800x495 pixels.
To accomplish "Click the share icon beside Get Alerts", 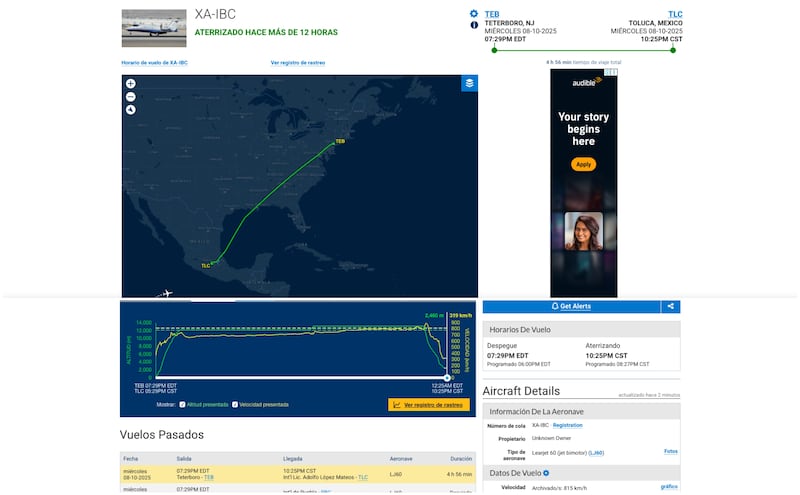I will click(671, 306).
